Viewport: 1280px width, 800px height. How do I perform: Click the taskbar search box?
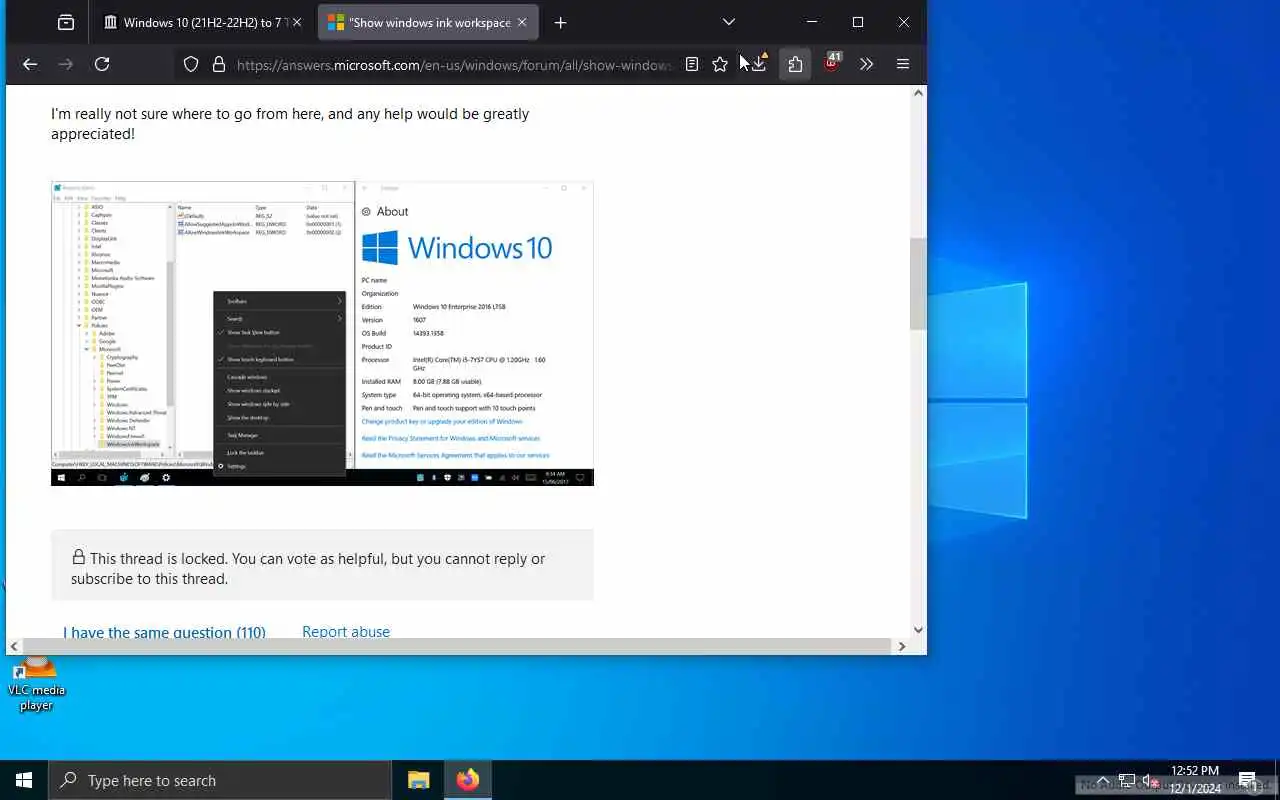pos(220,780)
